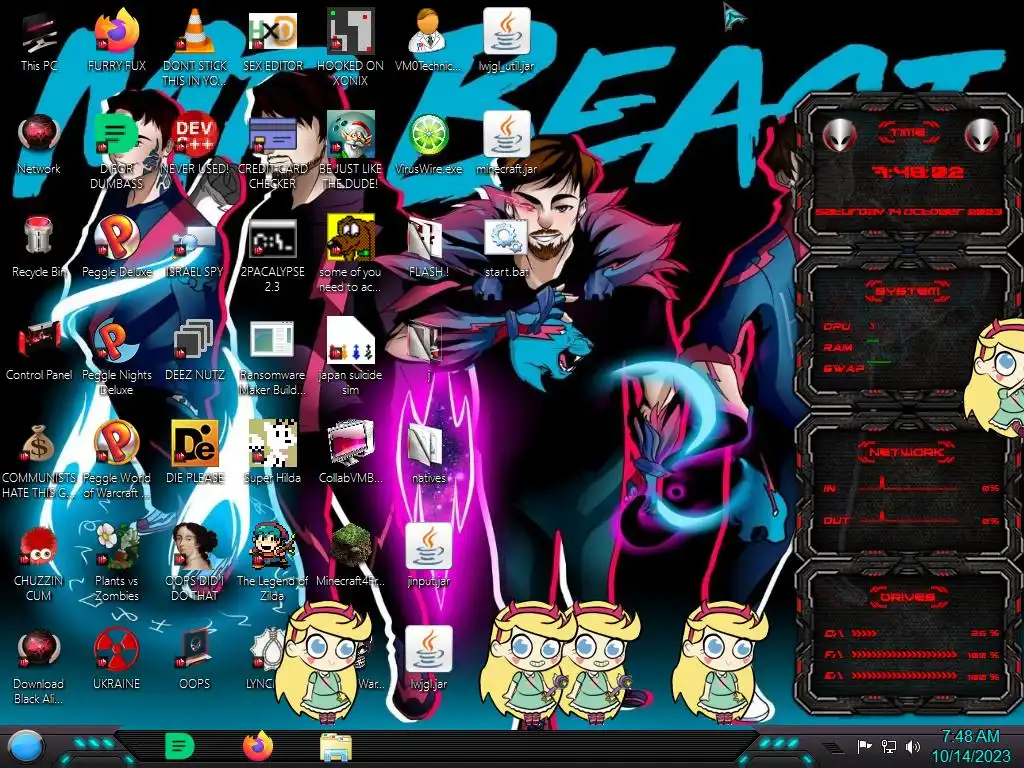Click the E:\ drive usage bar
This screenshot has width=1024, height=768.
[912, 676]
